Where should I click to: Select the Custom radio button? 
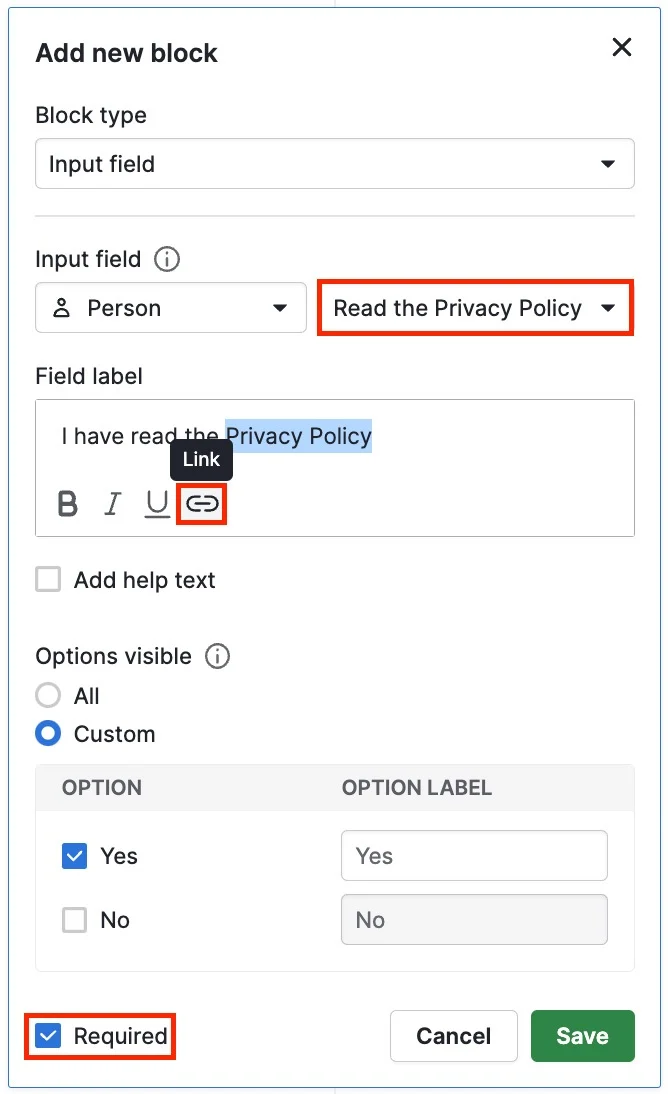[48, 734]
